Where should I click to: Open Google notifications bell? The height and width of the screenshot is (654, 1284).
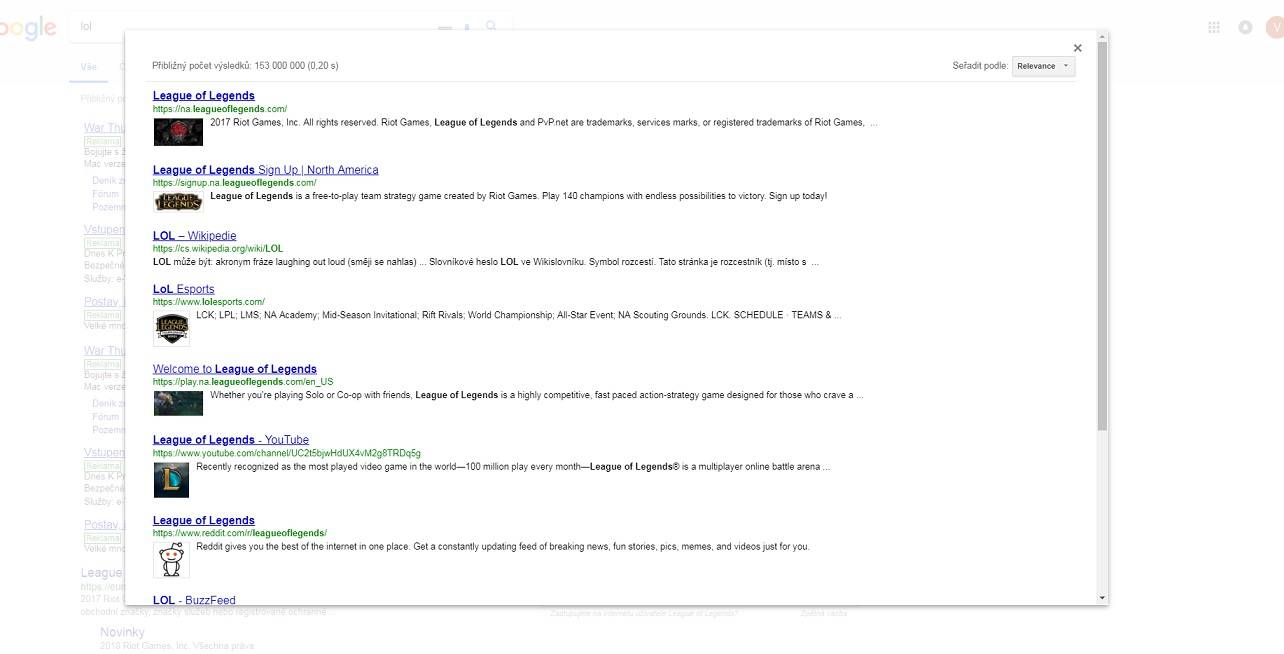pyautogui.click(x=1245, y=27)
